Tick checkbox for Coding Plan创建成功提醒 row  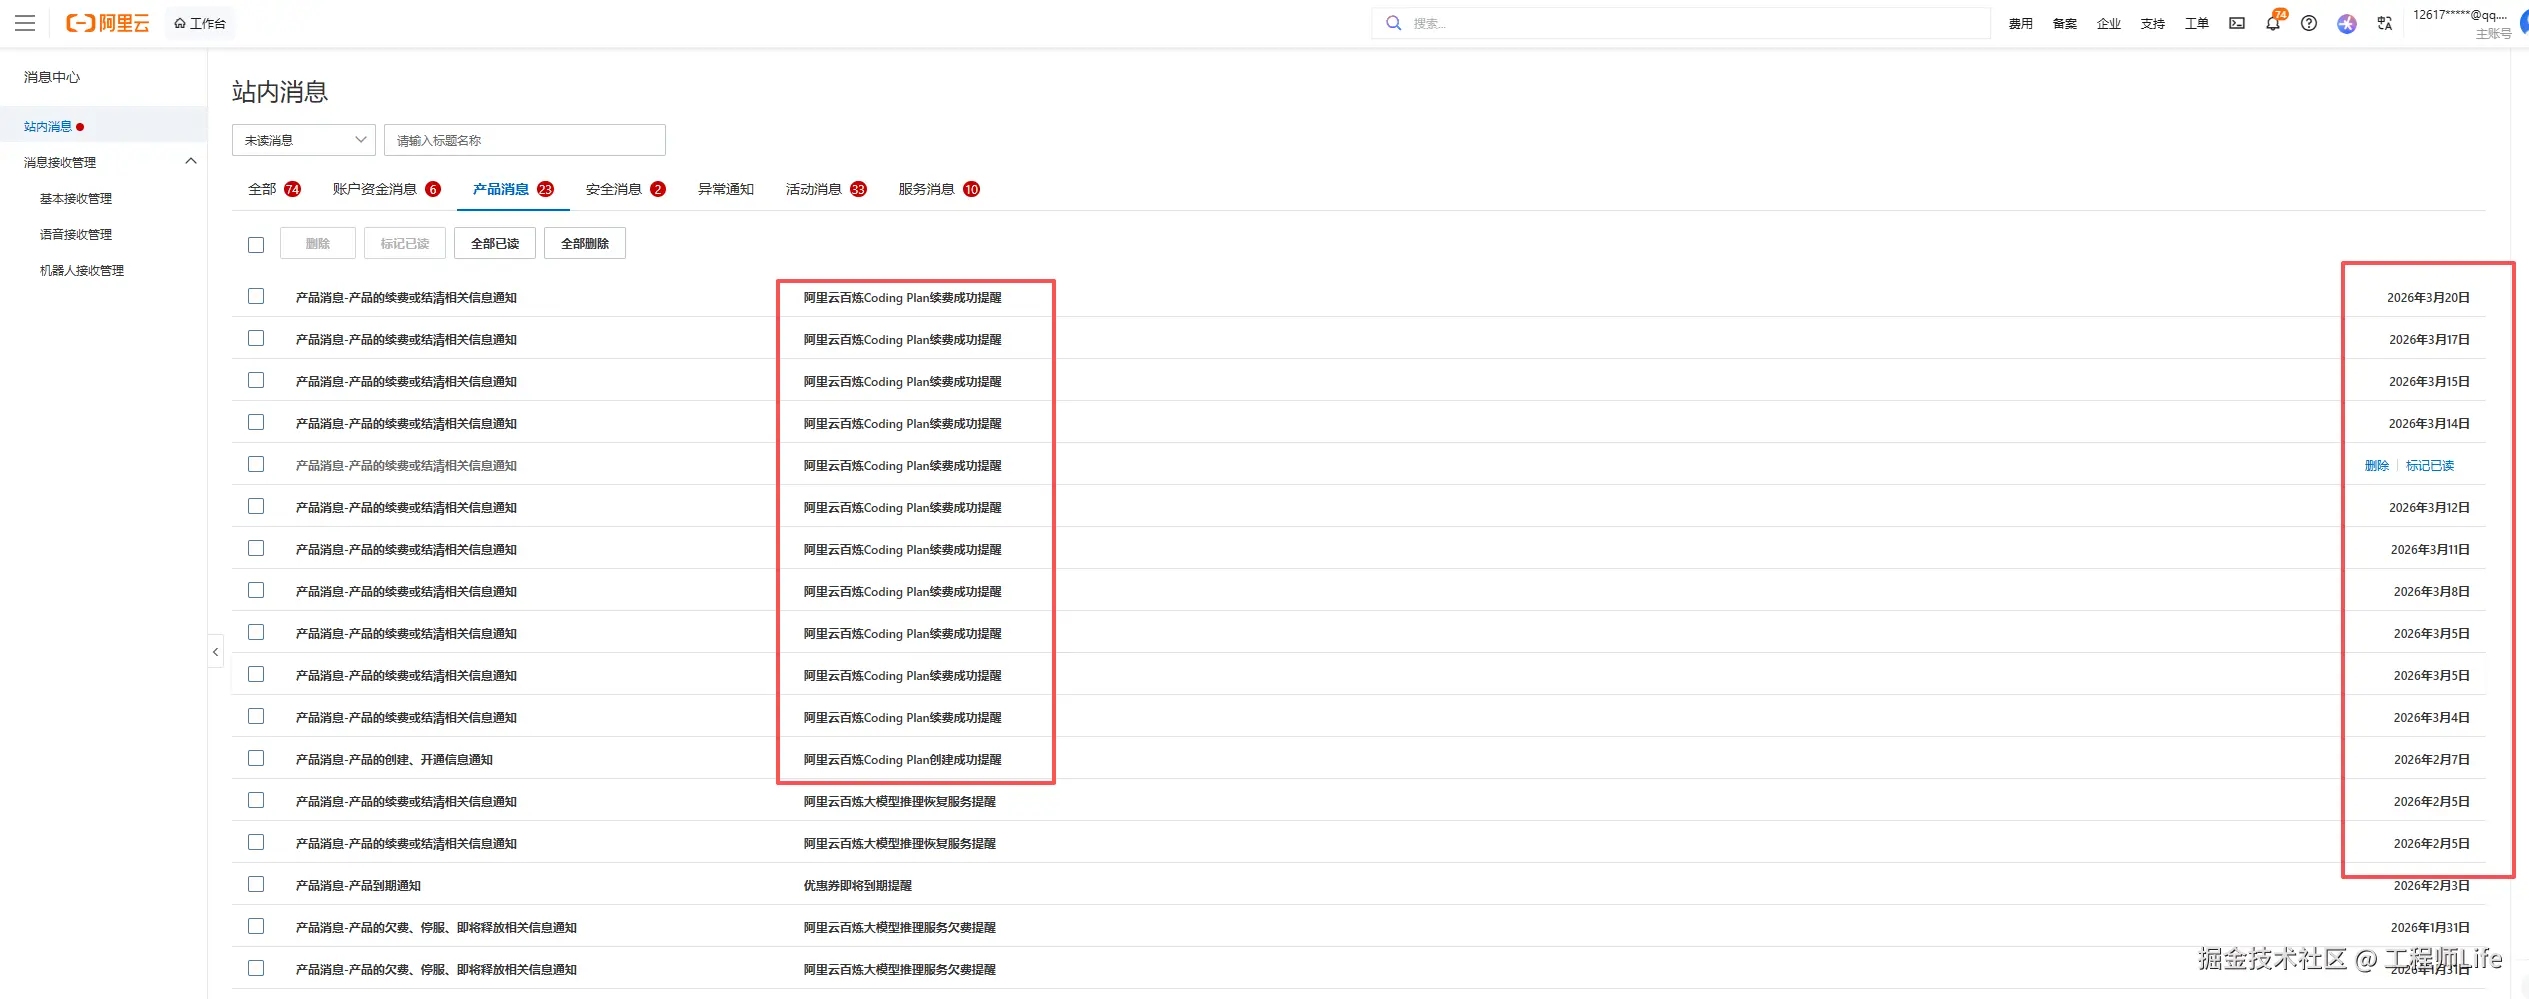click(256, 758)
